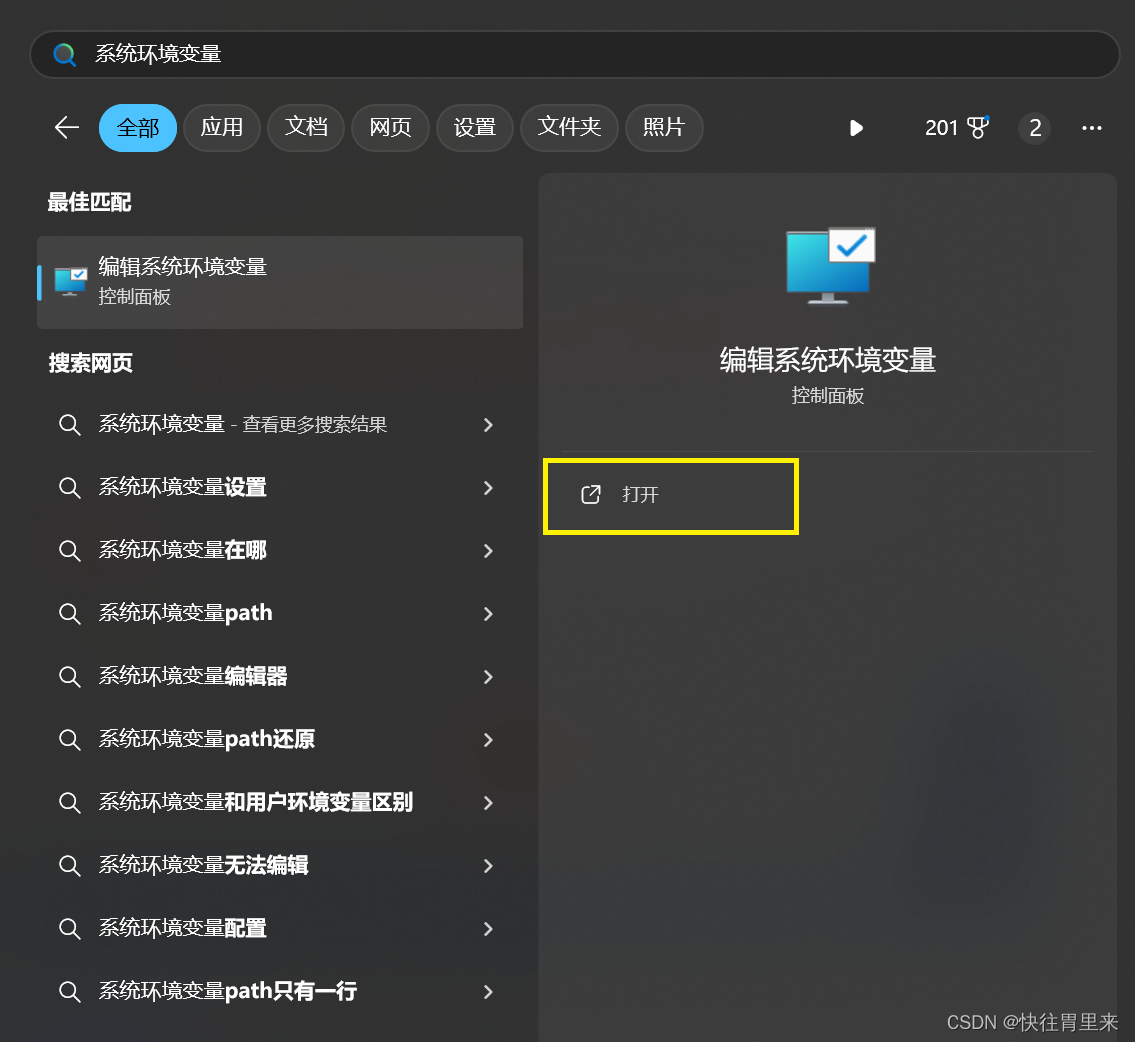Open the three-dots more options menu
This screenshot has width=1135, height=1042.
coord(1092,128)
